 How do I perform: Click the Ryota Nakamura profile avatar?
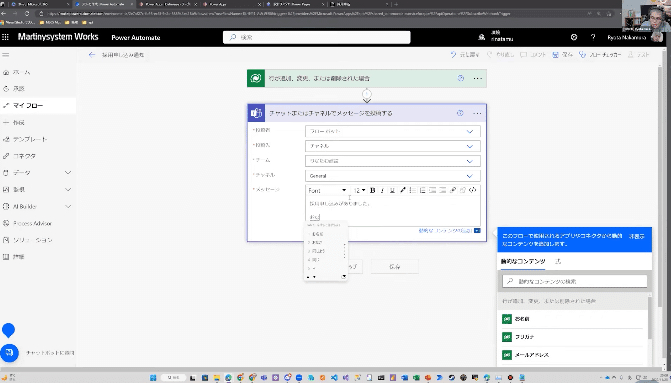point(657,37)
